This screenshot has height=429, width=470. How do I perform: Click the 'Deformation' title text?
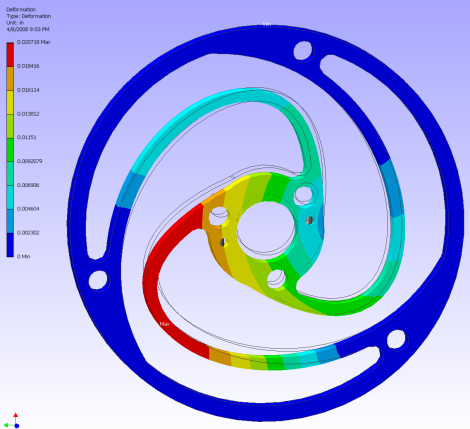[x=21, y=9]
